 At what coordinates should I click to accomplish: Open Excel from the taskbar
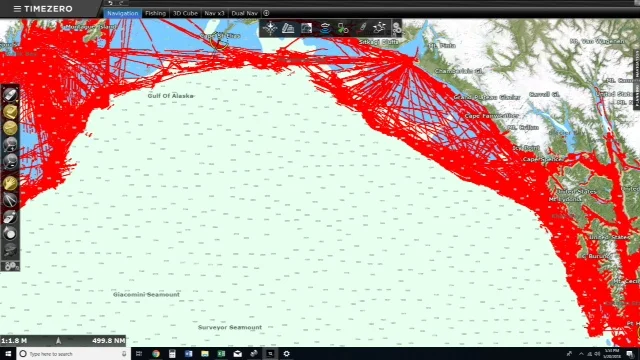(x=221, y=354)
